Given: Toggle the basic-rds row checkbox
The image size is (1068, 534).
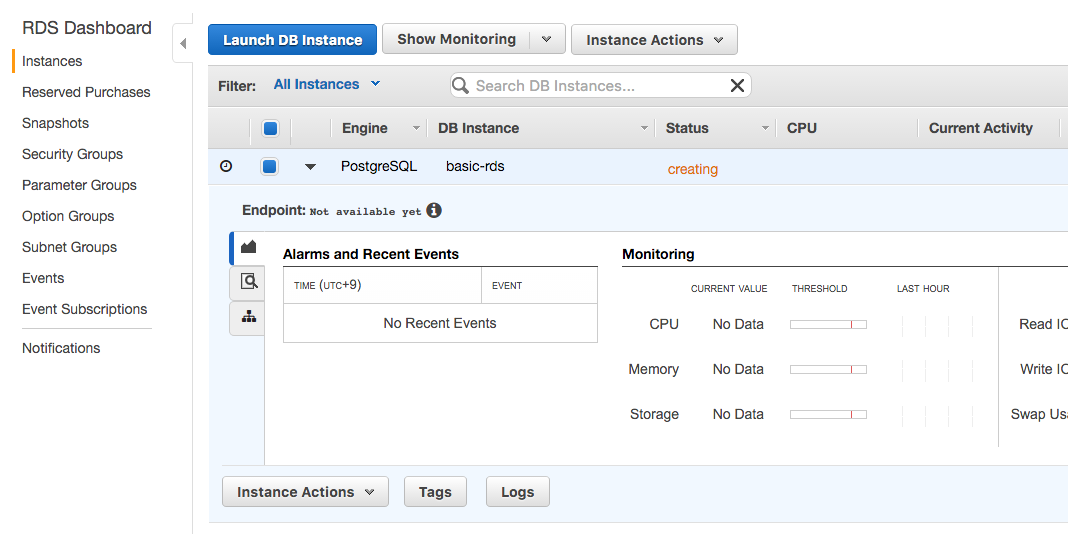Looking at the screenshot, I should click(x=270, y=166).
